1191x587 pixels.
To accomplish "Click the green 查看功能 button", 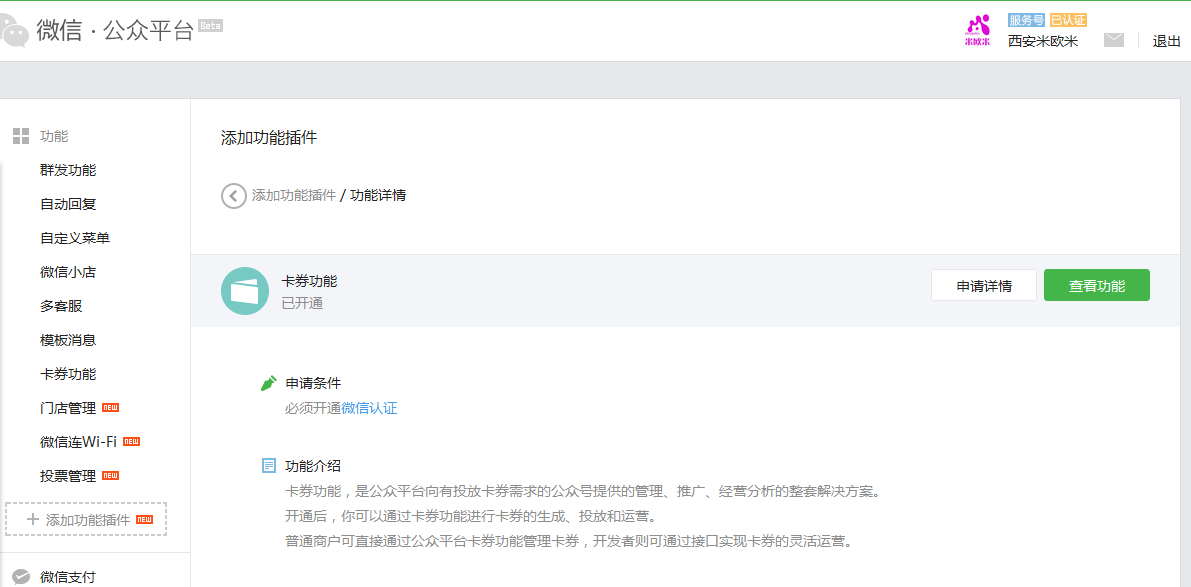I will click(1097, 286).
